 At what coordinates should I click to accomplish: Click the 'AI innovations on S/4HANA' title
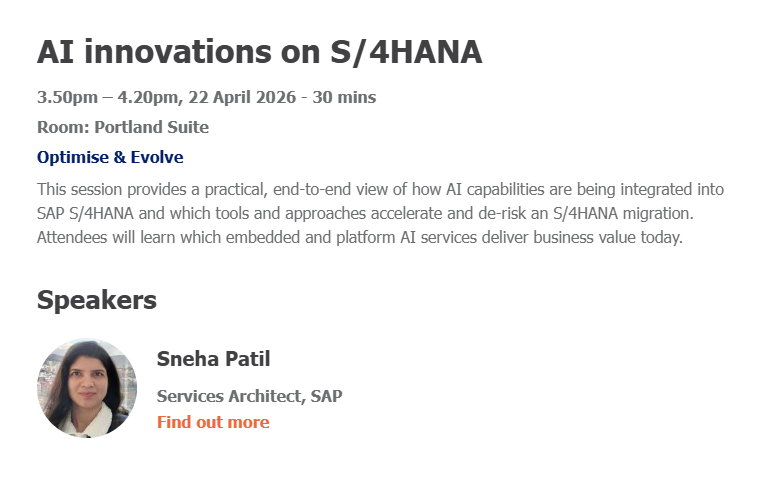click(x=259, y=52)
